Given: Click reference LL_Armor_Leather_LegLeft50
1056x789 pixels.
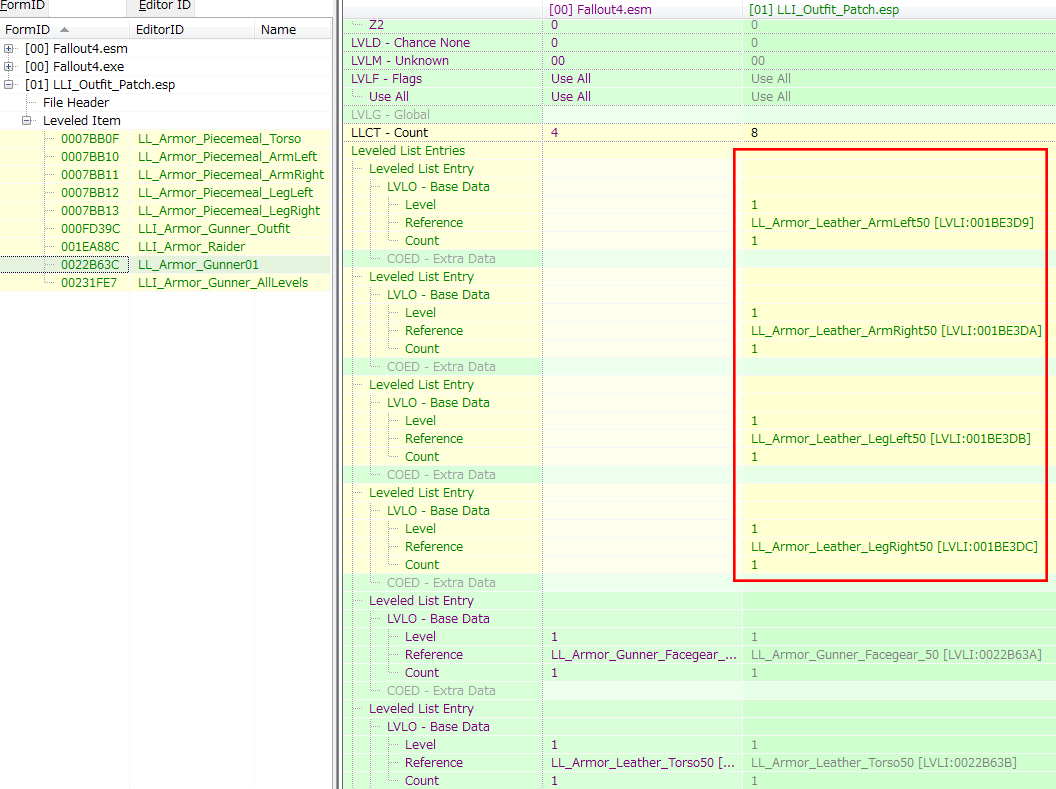Looking at the screenshot, I should click(x=890, y=439).
